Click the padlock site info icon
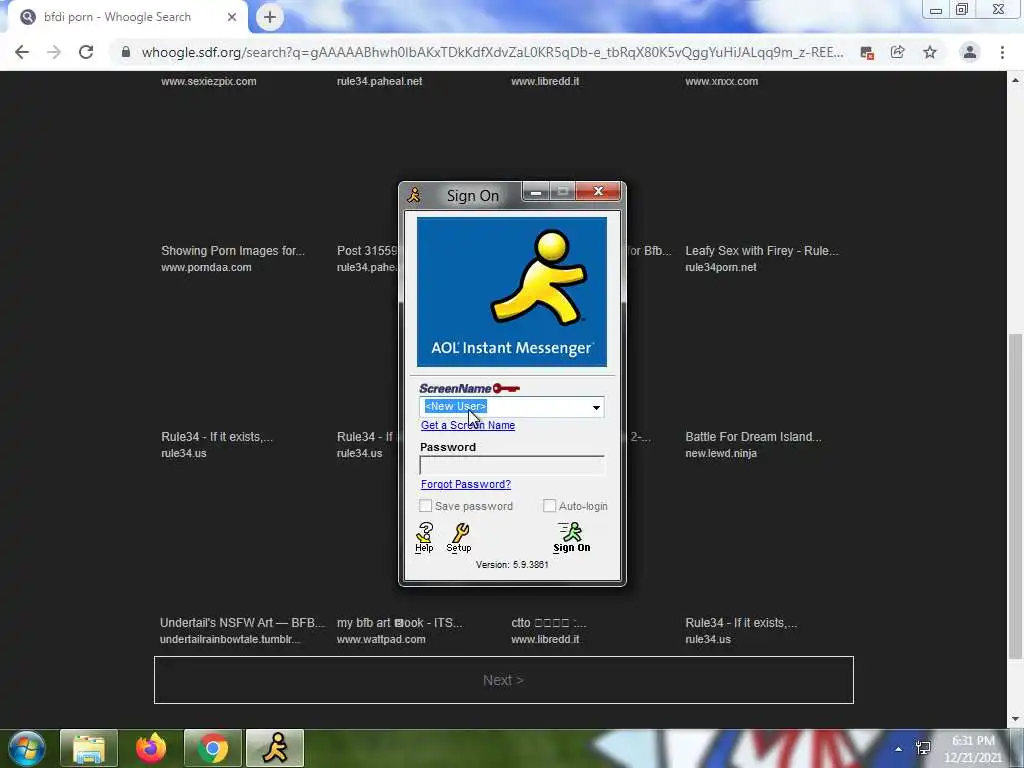 pyautogui.click(x=126, y=52)
